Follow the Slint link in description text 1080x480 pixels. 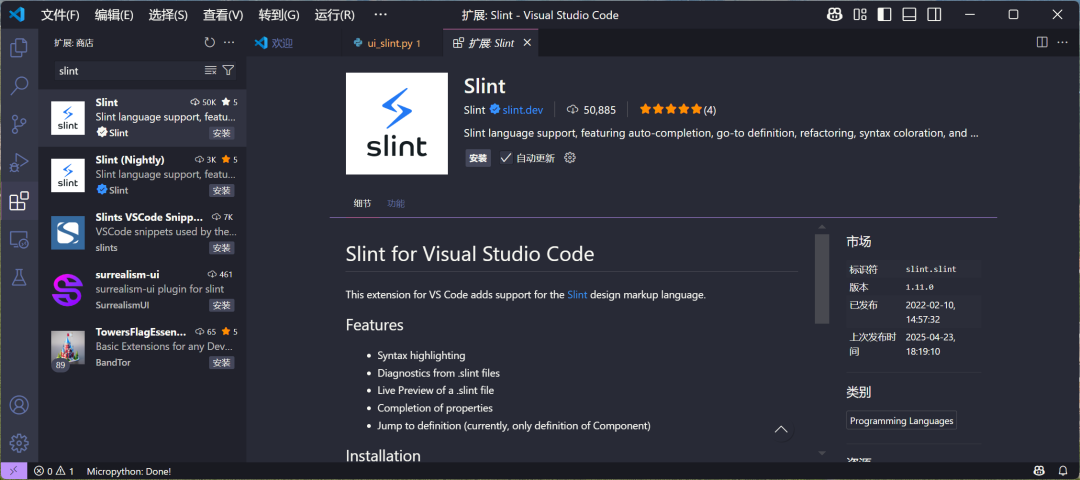577,295
